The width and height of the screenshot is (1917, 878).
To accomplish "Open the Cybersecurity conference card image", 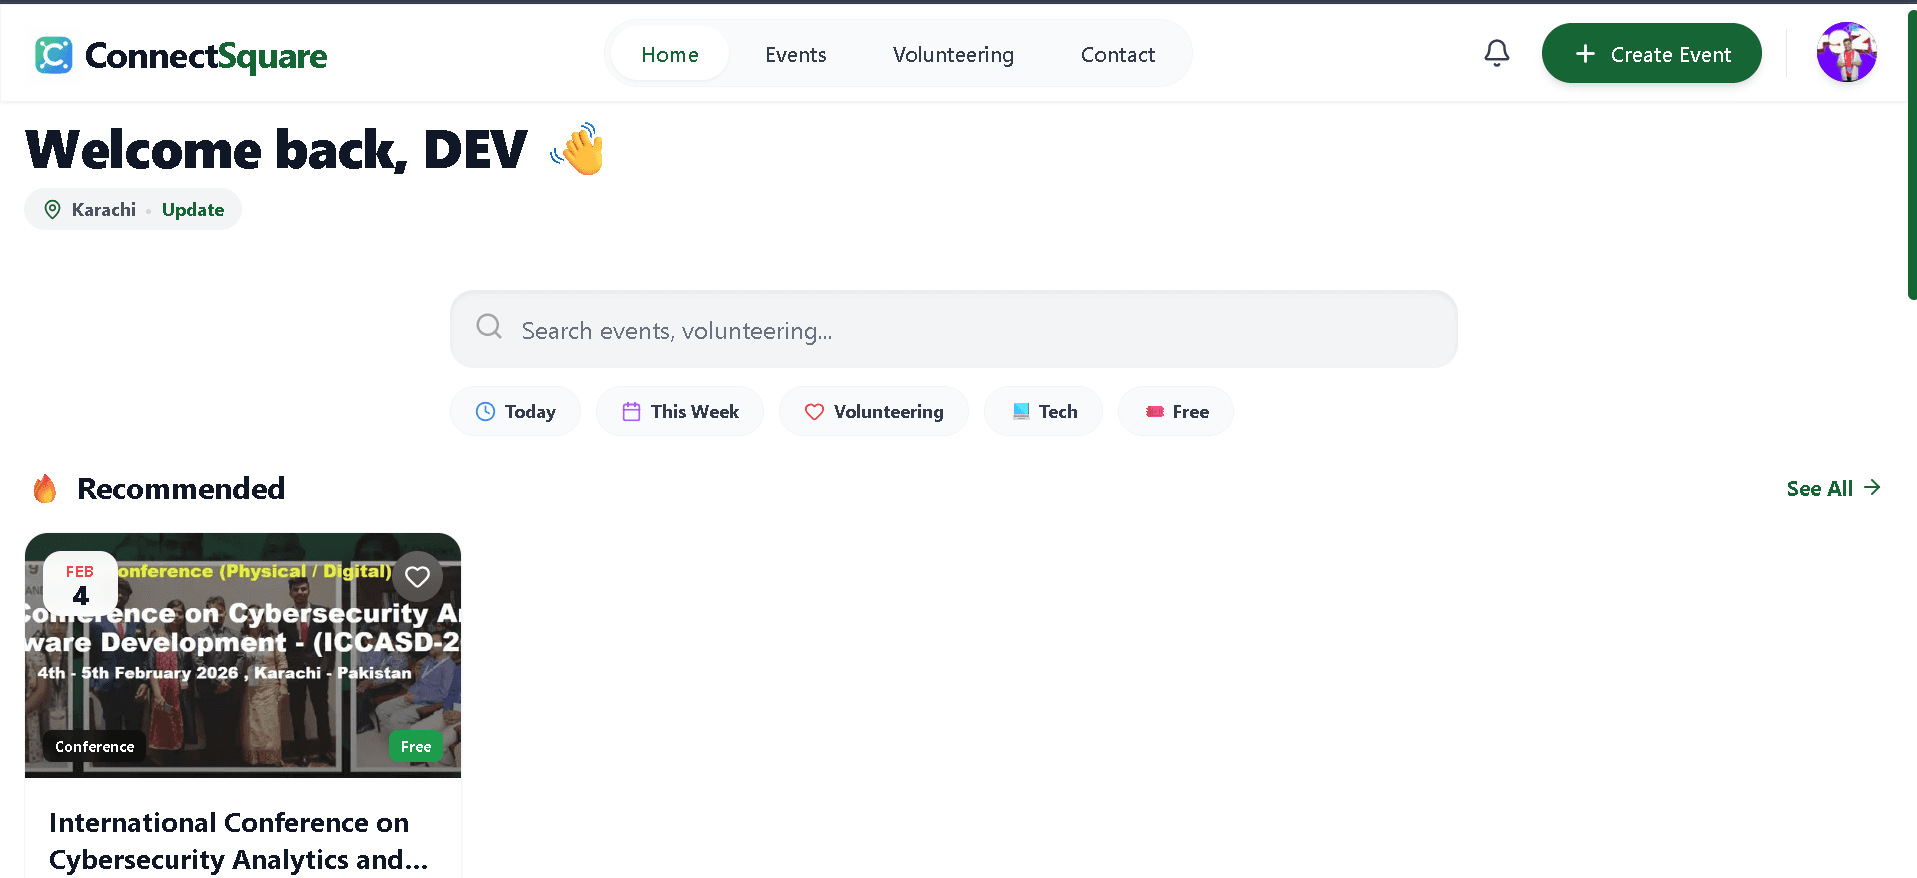I will (243, 655).
